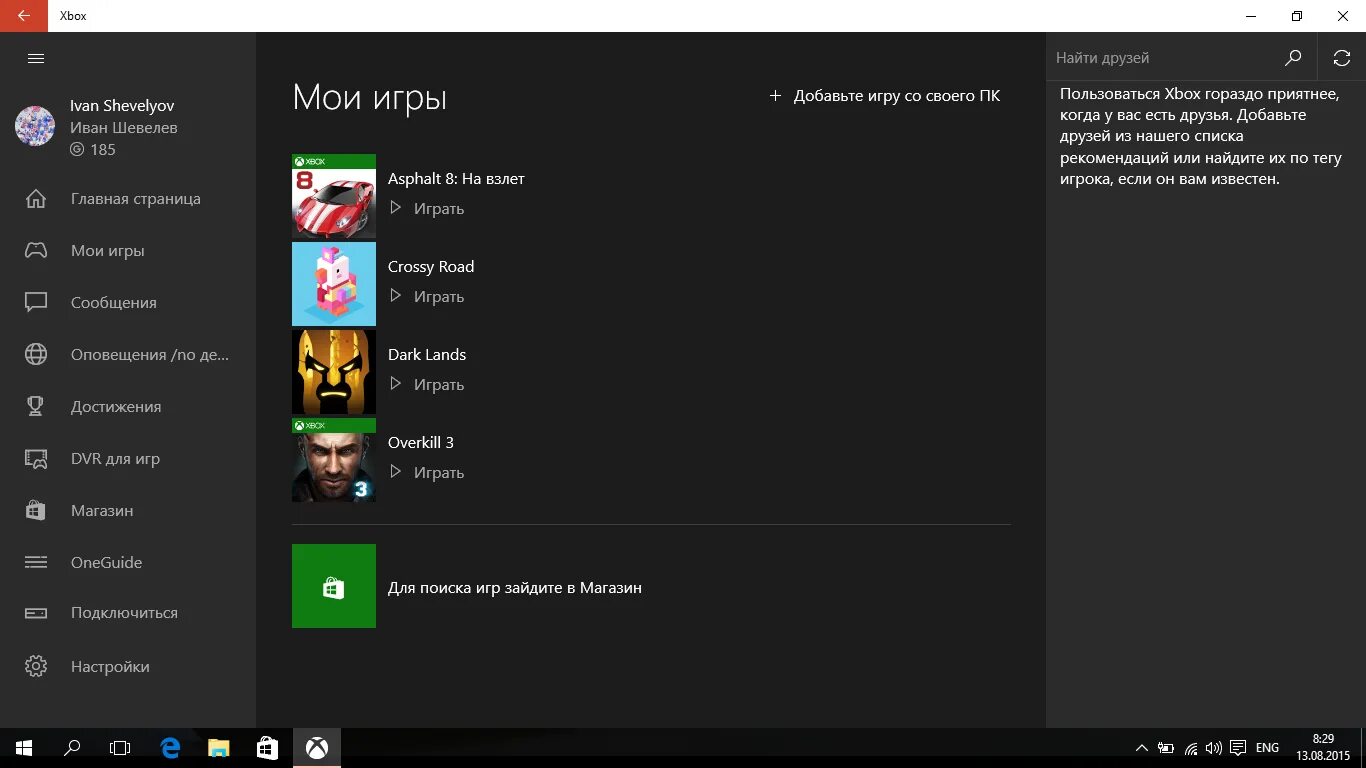Open DVR для игр sidebar label
Screen dimensions: 1366x768
(115, 459)
